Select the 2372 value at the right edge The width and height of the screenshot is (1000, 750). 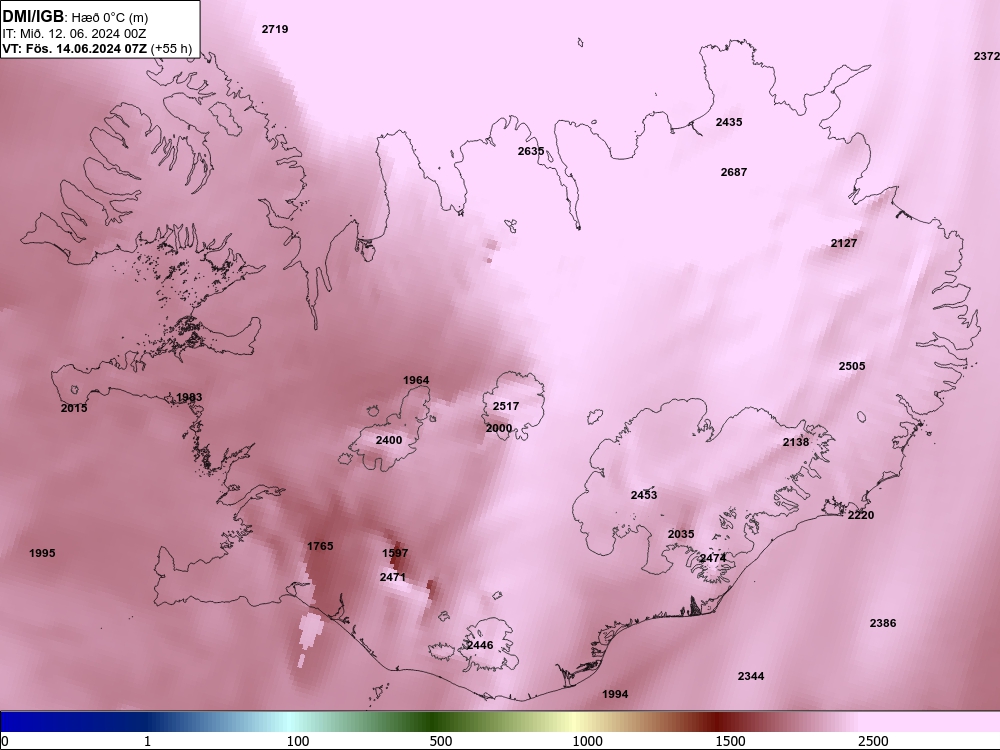987,56
